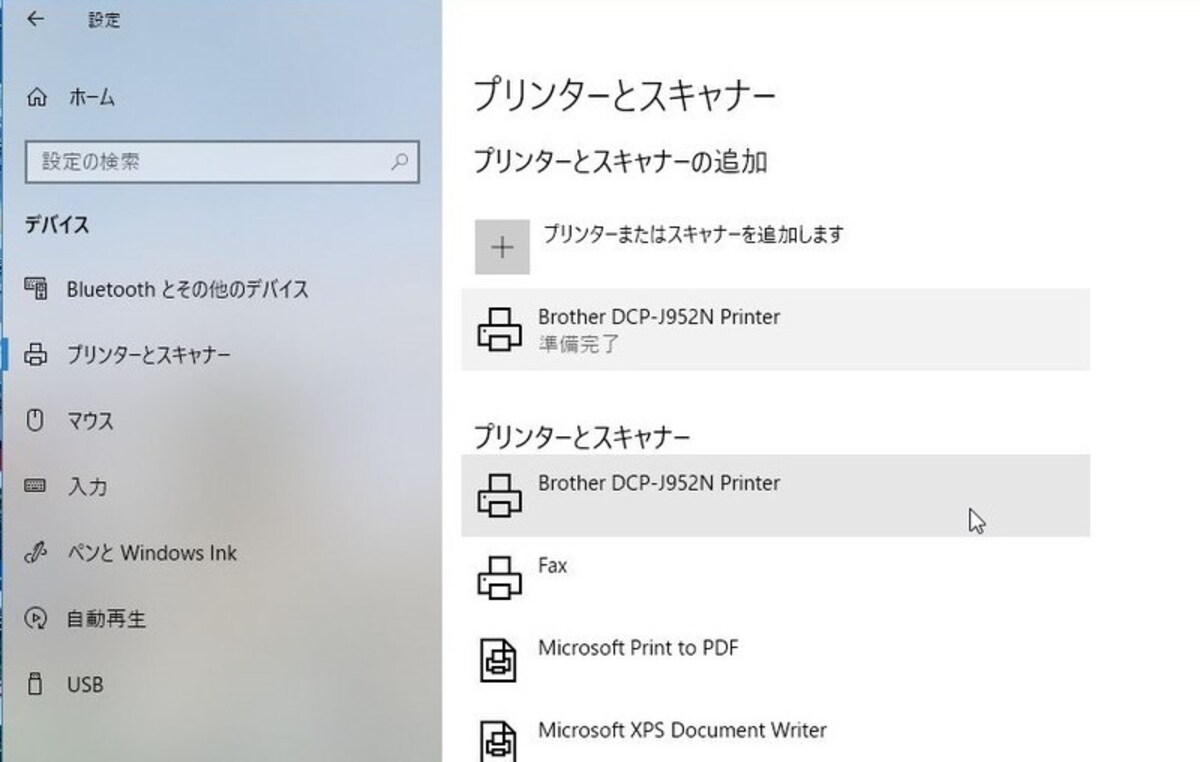Screen dimensions: 1200x762
Task: Select found Brother DCP-J952N Printer showing 準備完了
Action: click(776, 330)
